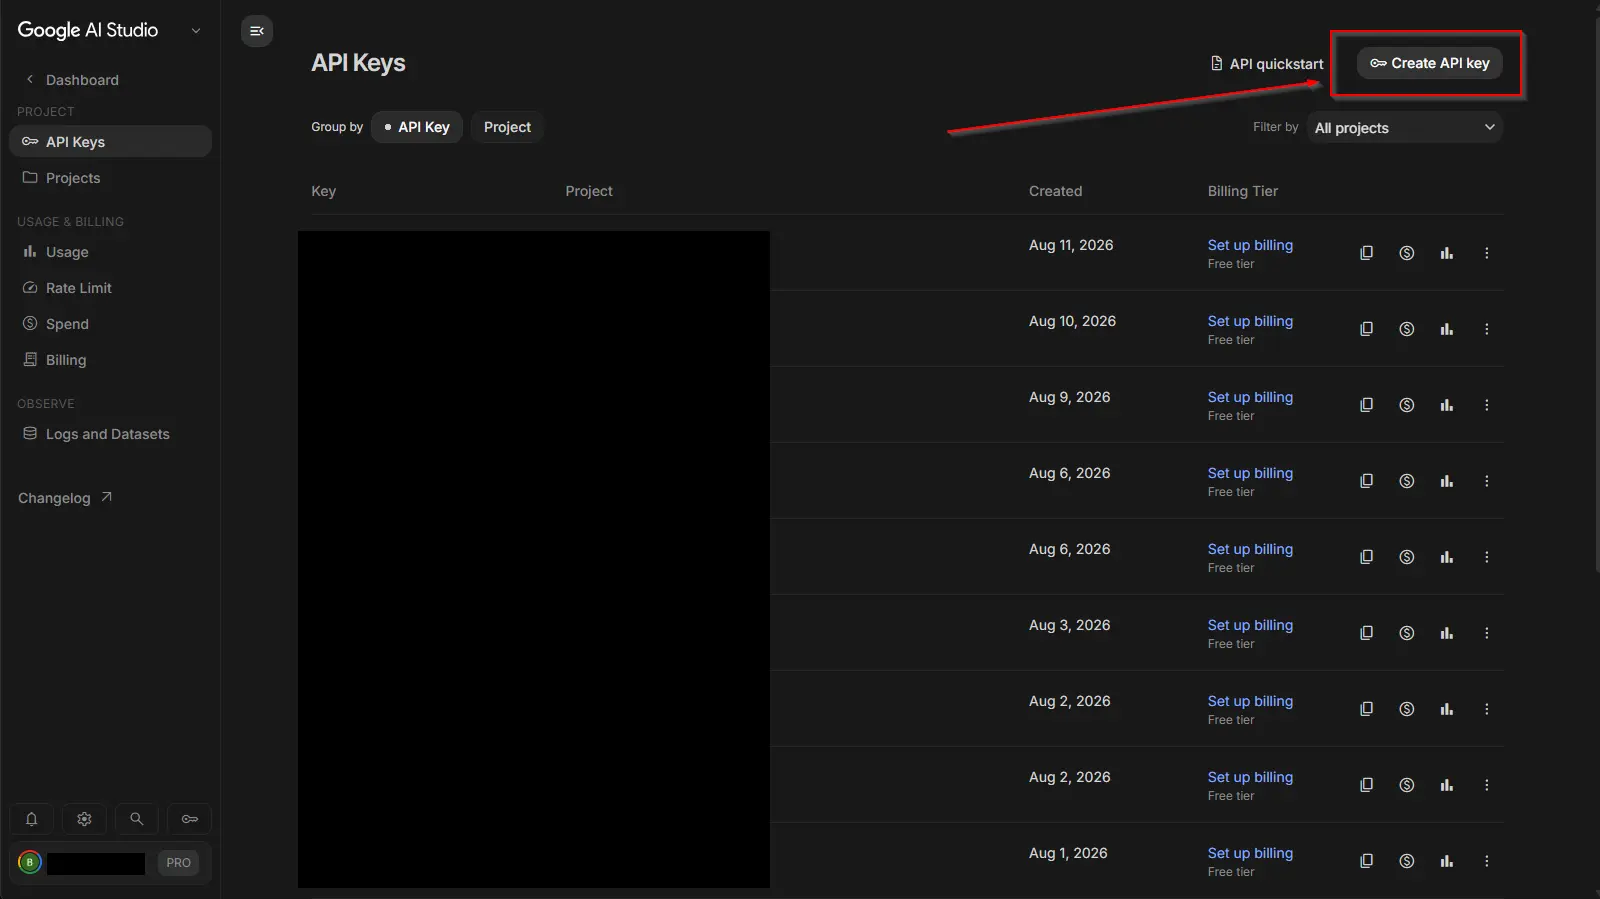Screen dimensions: 1600x899
Task: Open the account avatar menu in the sidebar footer
Action: click(x=30, y=862)
